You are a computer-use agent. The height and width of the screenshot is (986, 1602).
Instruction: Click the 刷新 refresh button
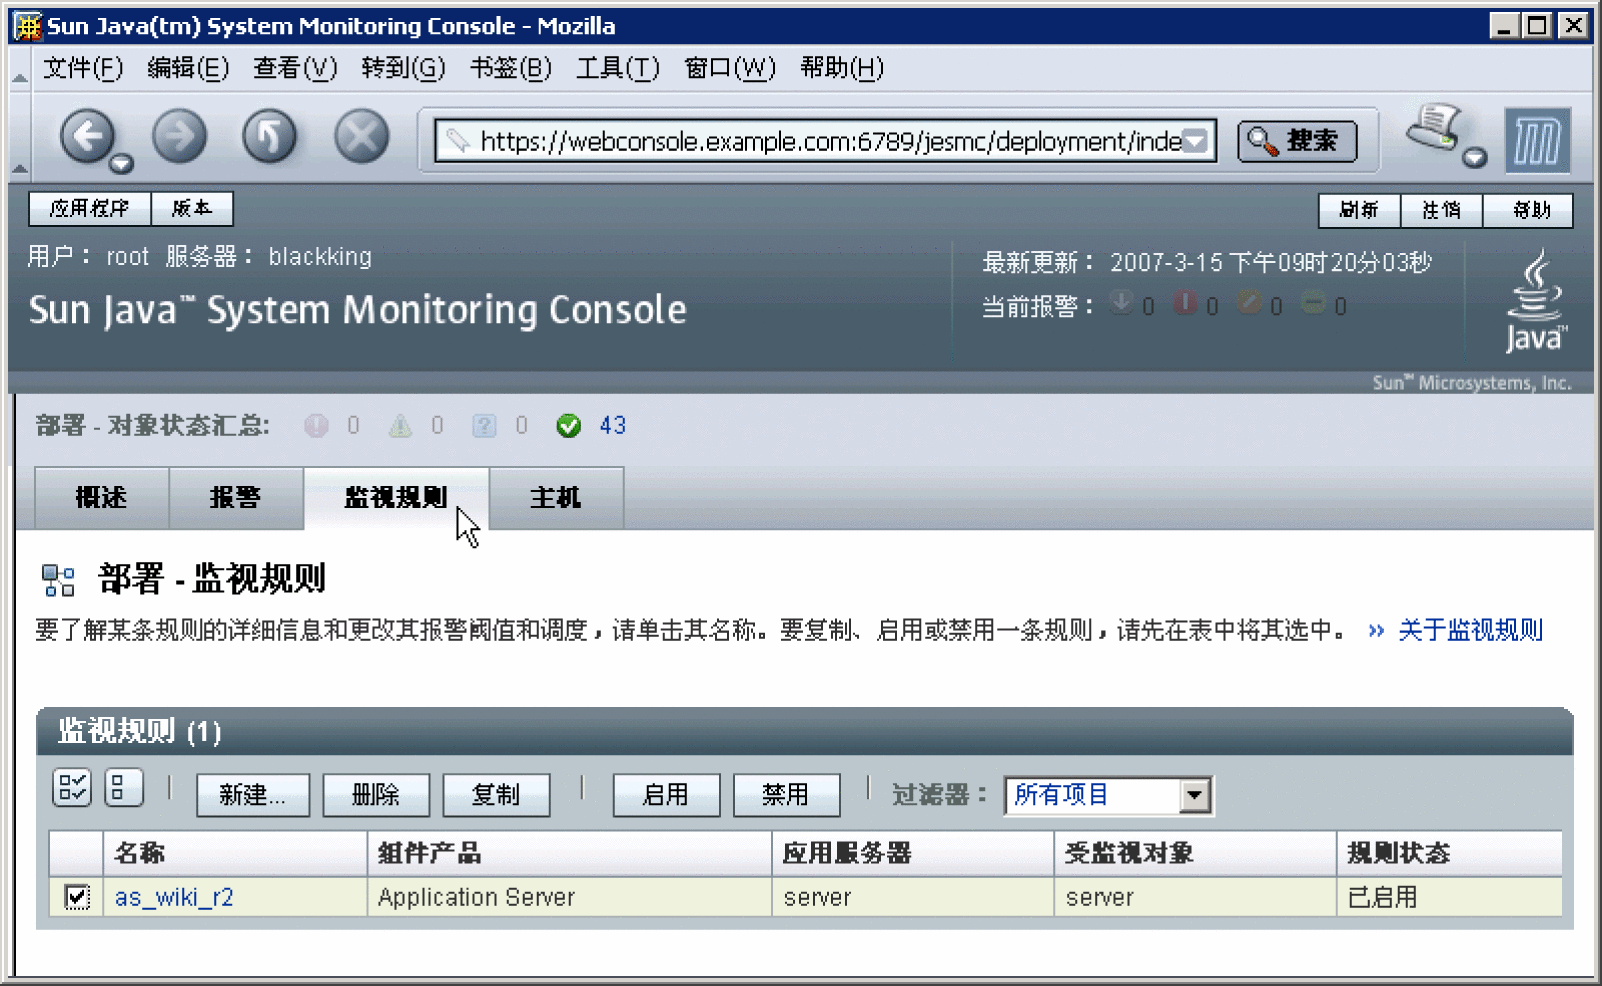pyautogui.click(x=1359, y=210)
